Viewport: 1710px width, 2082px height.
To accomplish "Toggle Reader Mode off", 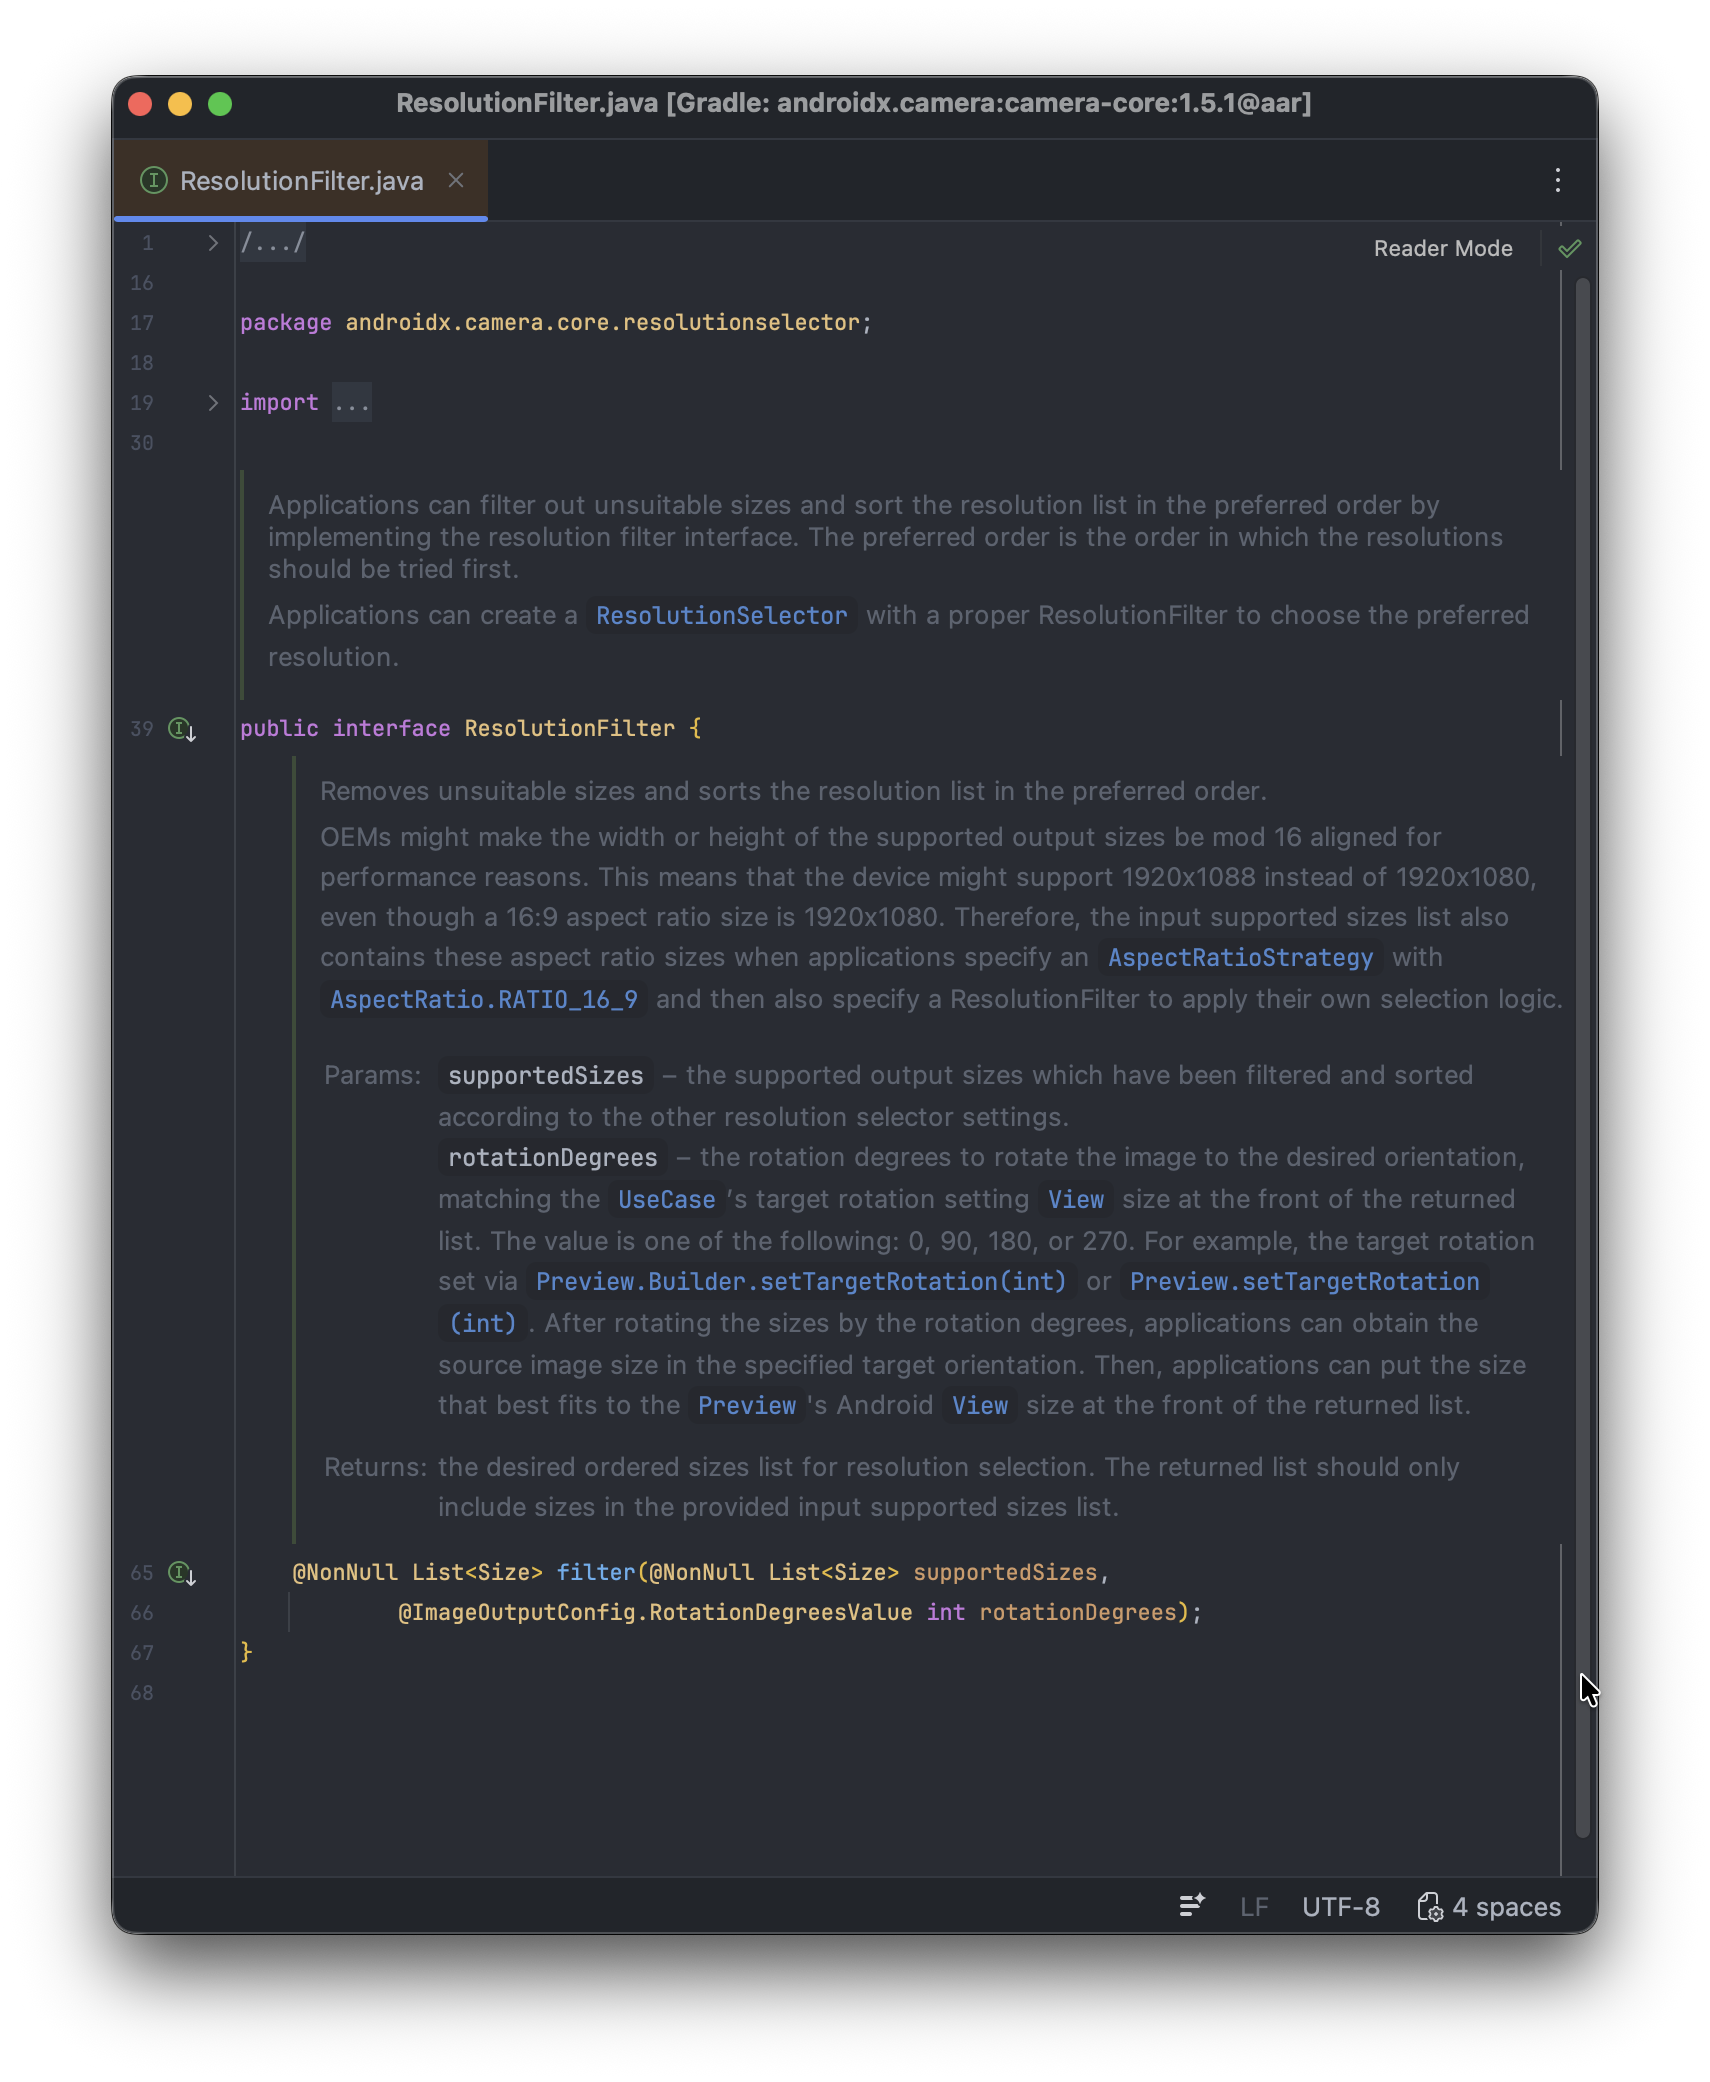I will coord(1442,248).
